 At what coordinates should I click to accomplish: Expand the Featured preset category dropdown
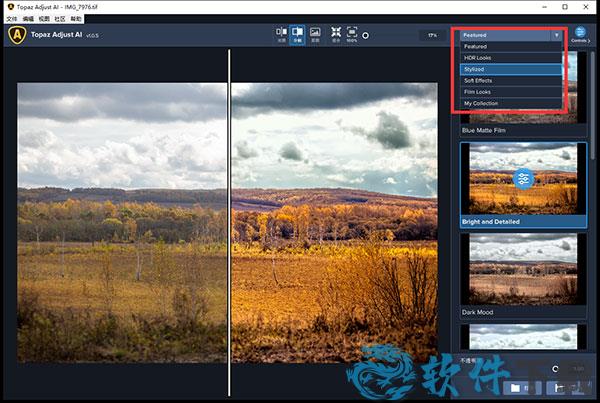(511, 35)
